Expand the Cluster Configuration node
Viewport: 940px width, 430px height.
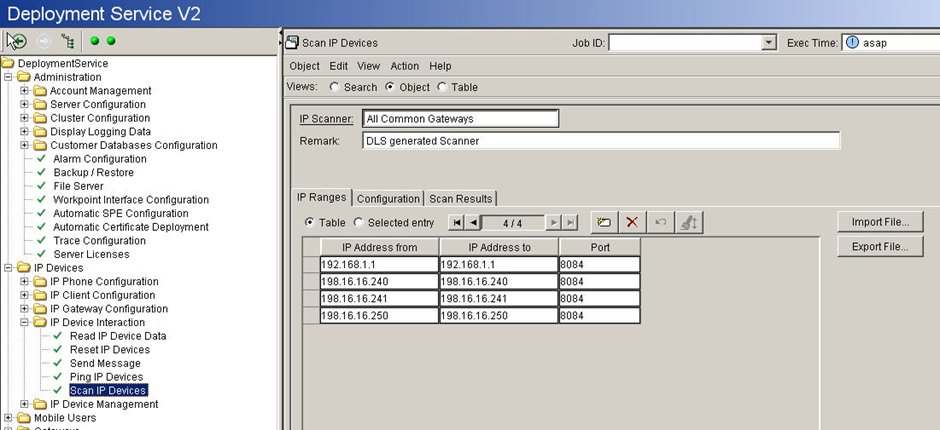[x=25, y=118]
